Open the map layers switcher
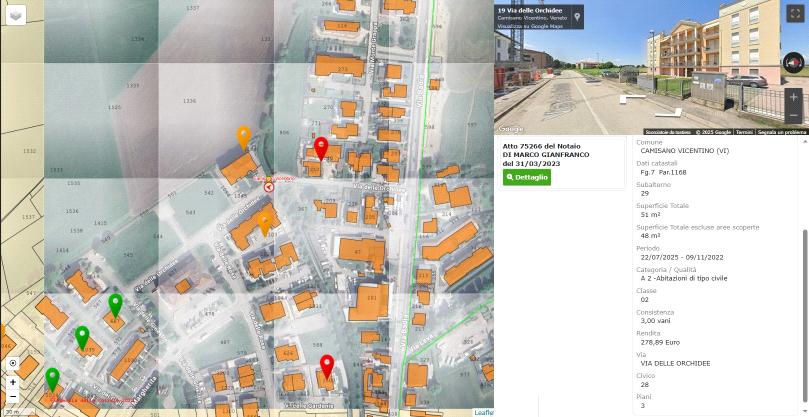Viewport: 809px width, 417px height. [15, 15]
